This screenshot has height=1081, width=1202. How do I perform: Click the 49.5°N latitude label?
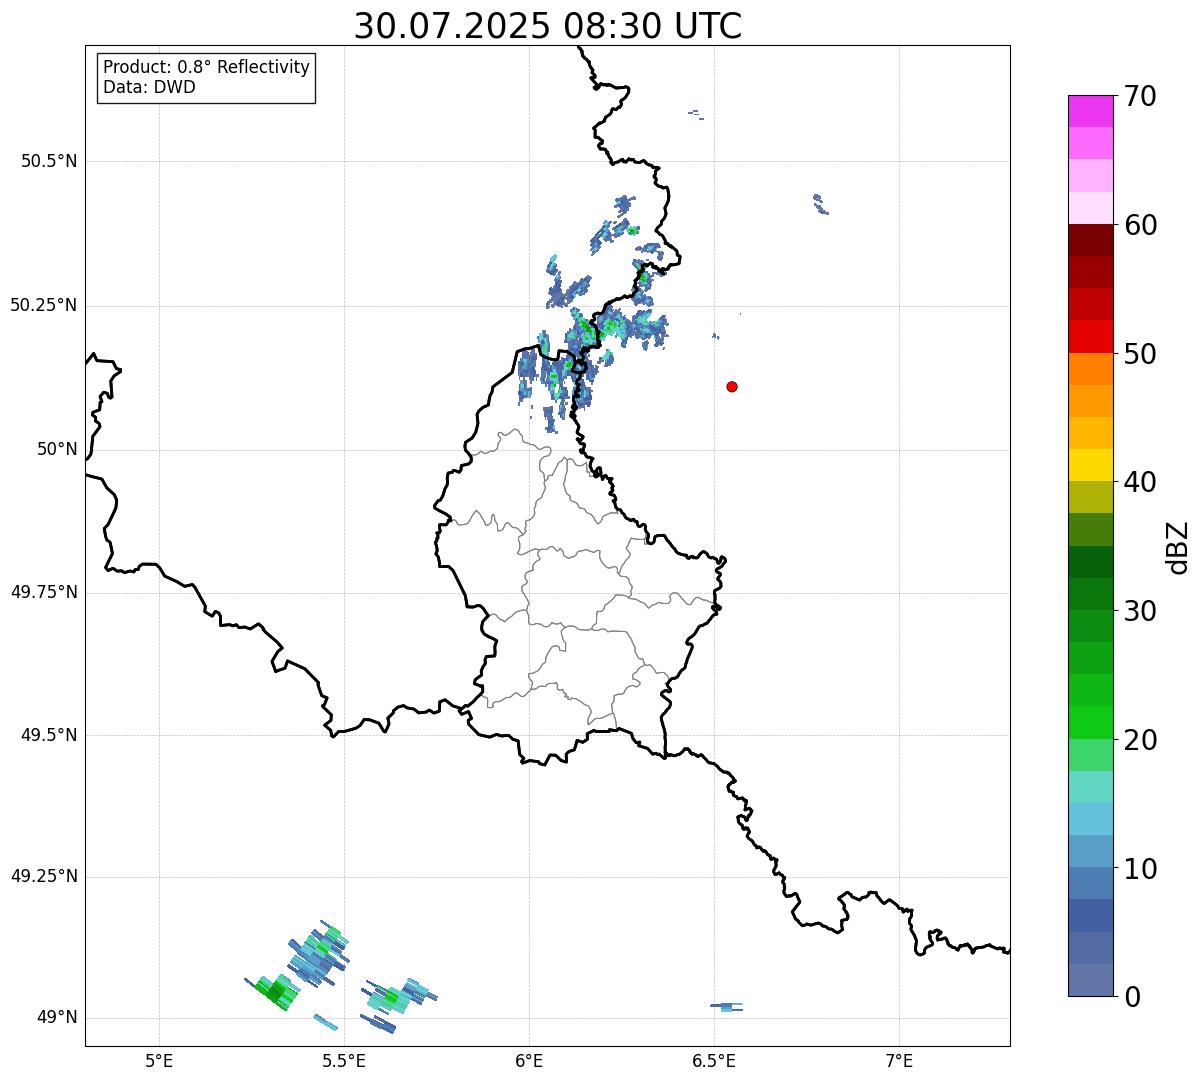click(x=49, y=735)
